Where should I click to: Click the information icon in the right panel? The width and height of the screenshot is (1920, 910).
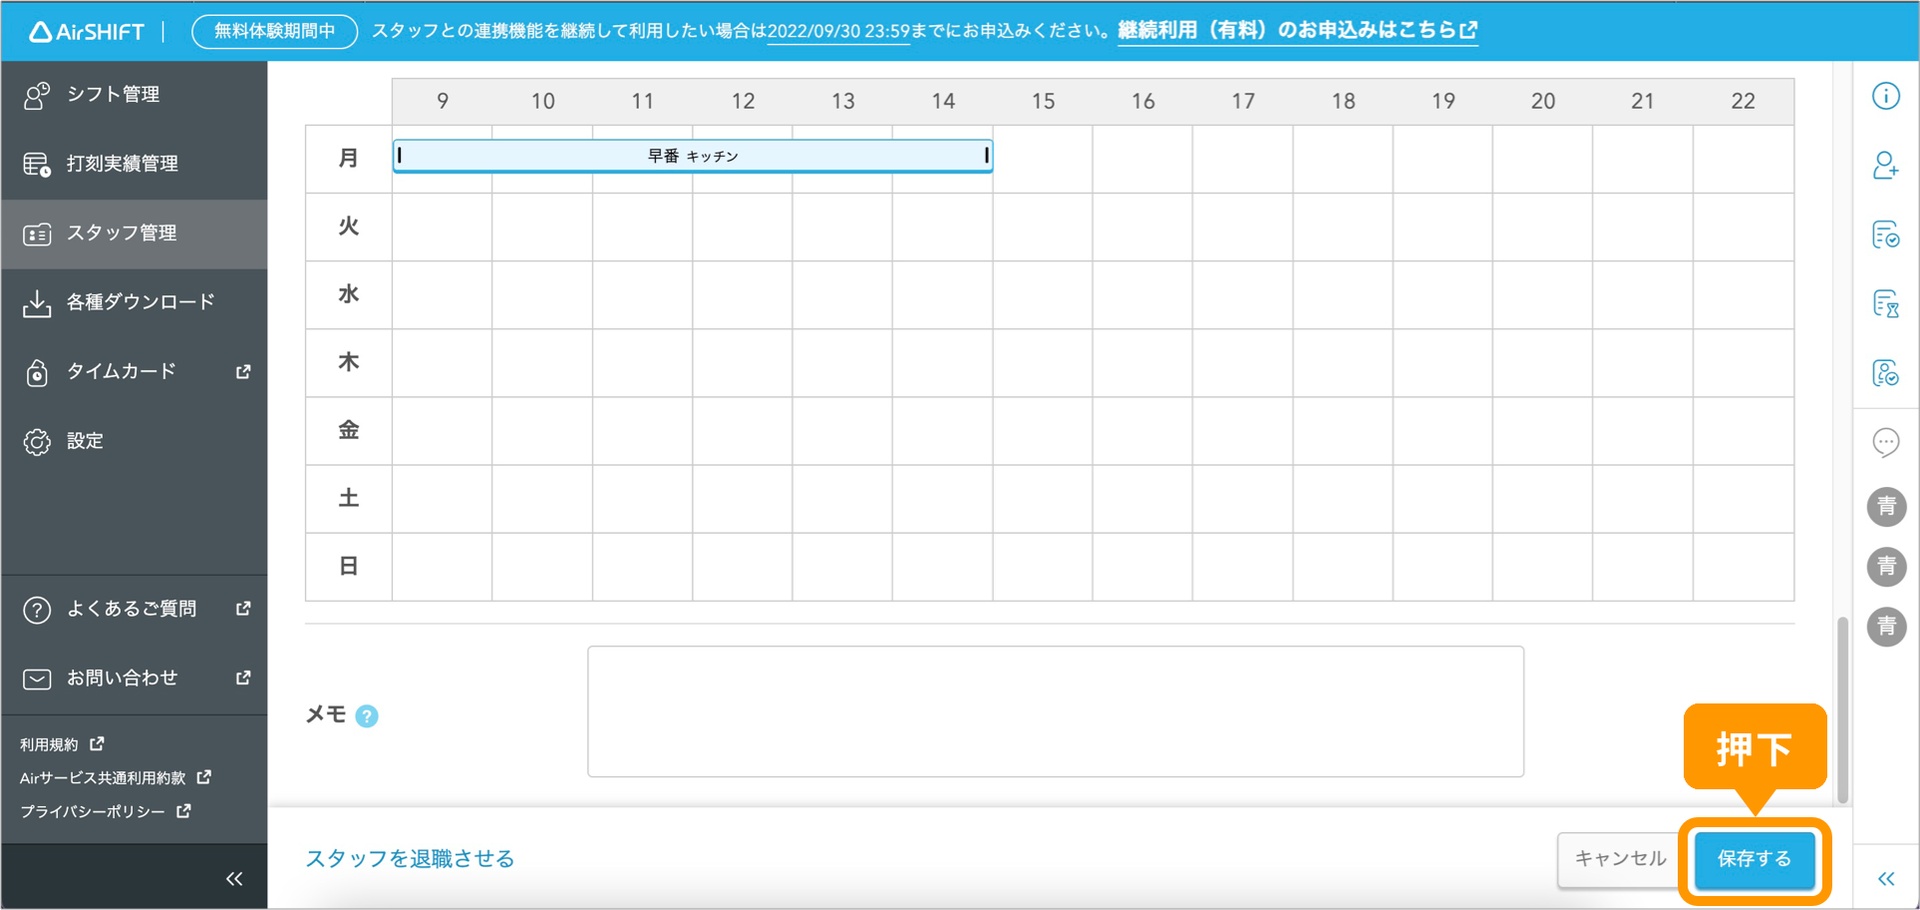1886,95
